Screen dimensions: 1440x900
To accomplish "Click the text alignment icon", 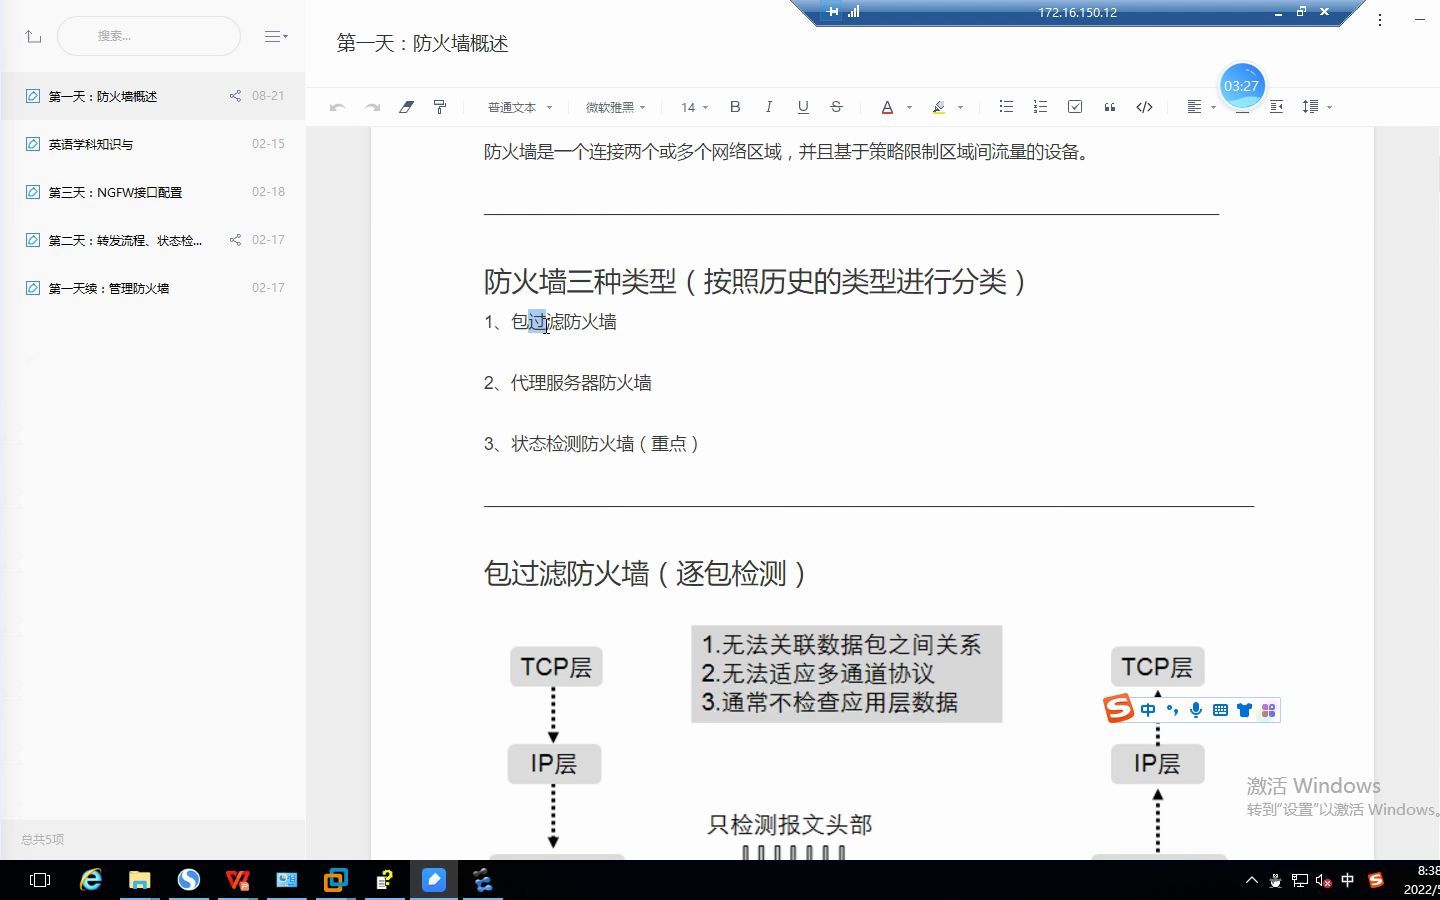I will [x=1194, y=107].
